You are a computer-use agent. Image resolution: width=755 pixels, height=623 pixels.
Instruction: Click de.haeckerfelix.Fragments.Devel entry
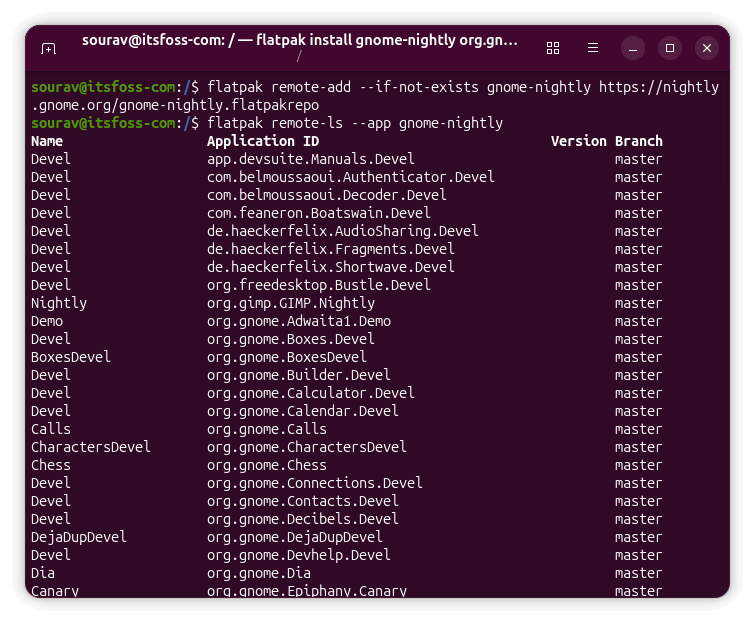(331, 249)
